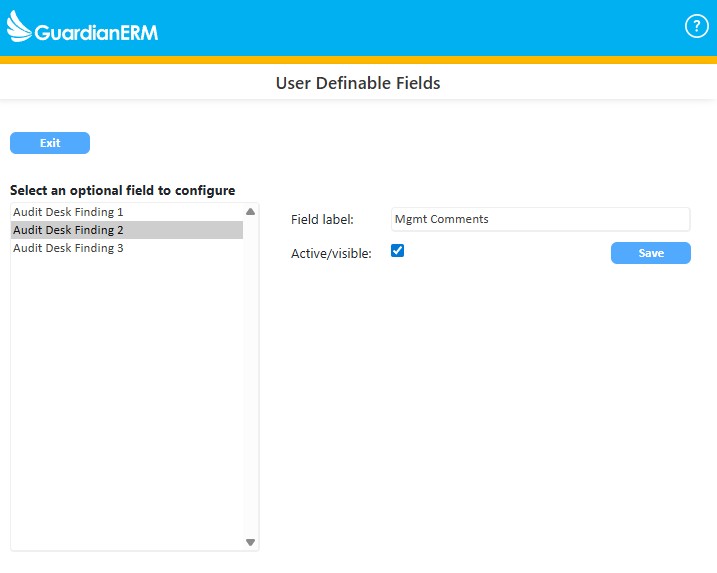Image resolution: width=717 pixels, height=573 pixels.
Task: Click the "Active/visible:" label text
Action: coord(331,254)
